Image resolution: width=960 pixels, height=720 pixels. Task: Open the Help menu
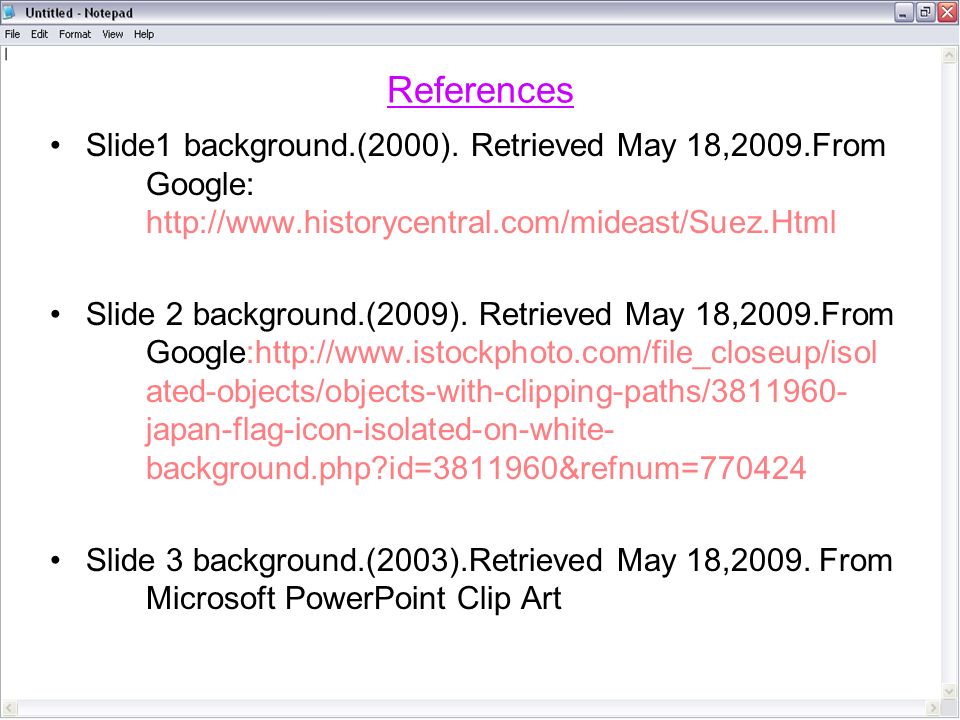click(x=144, y=34)
